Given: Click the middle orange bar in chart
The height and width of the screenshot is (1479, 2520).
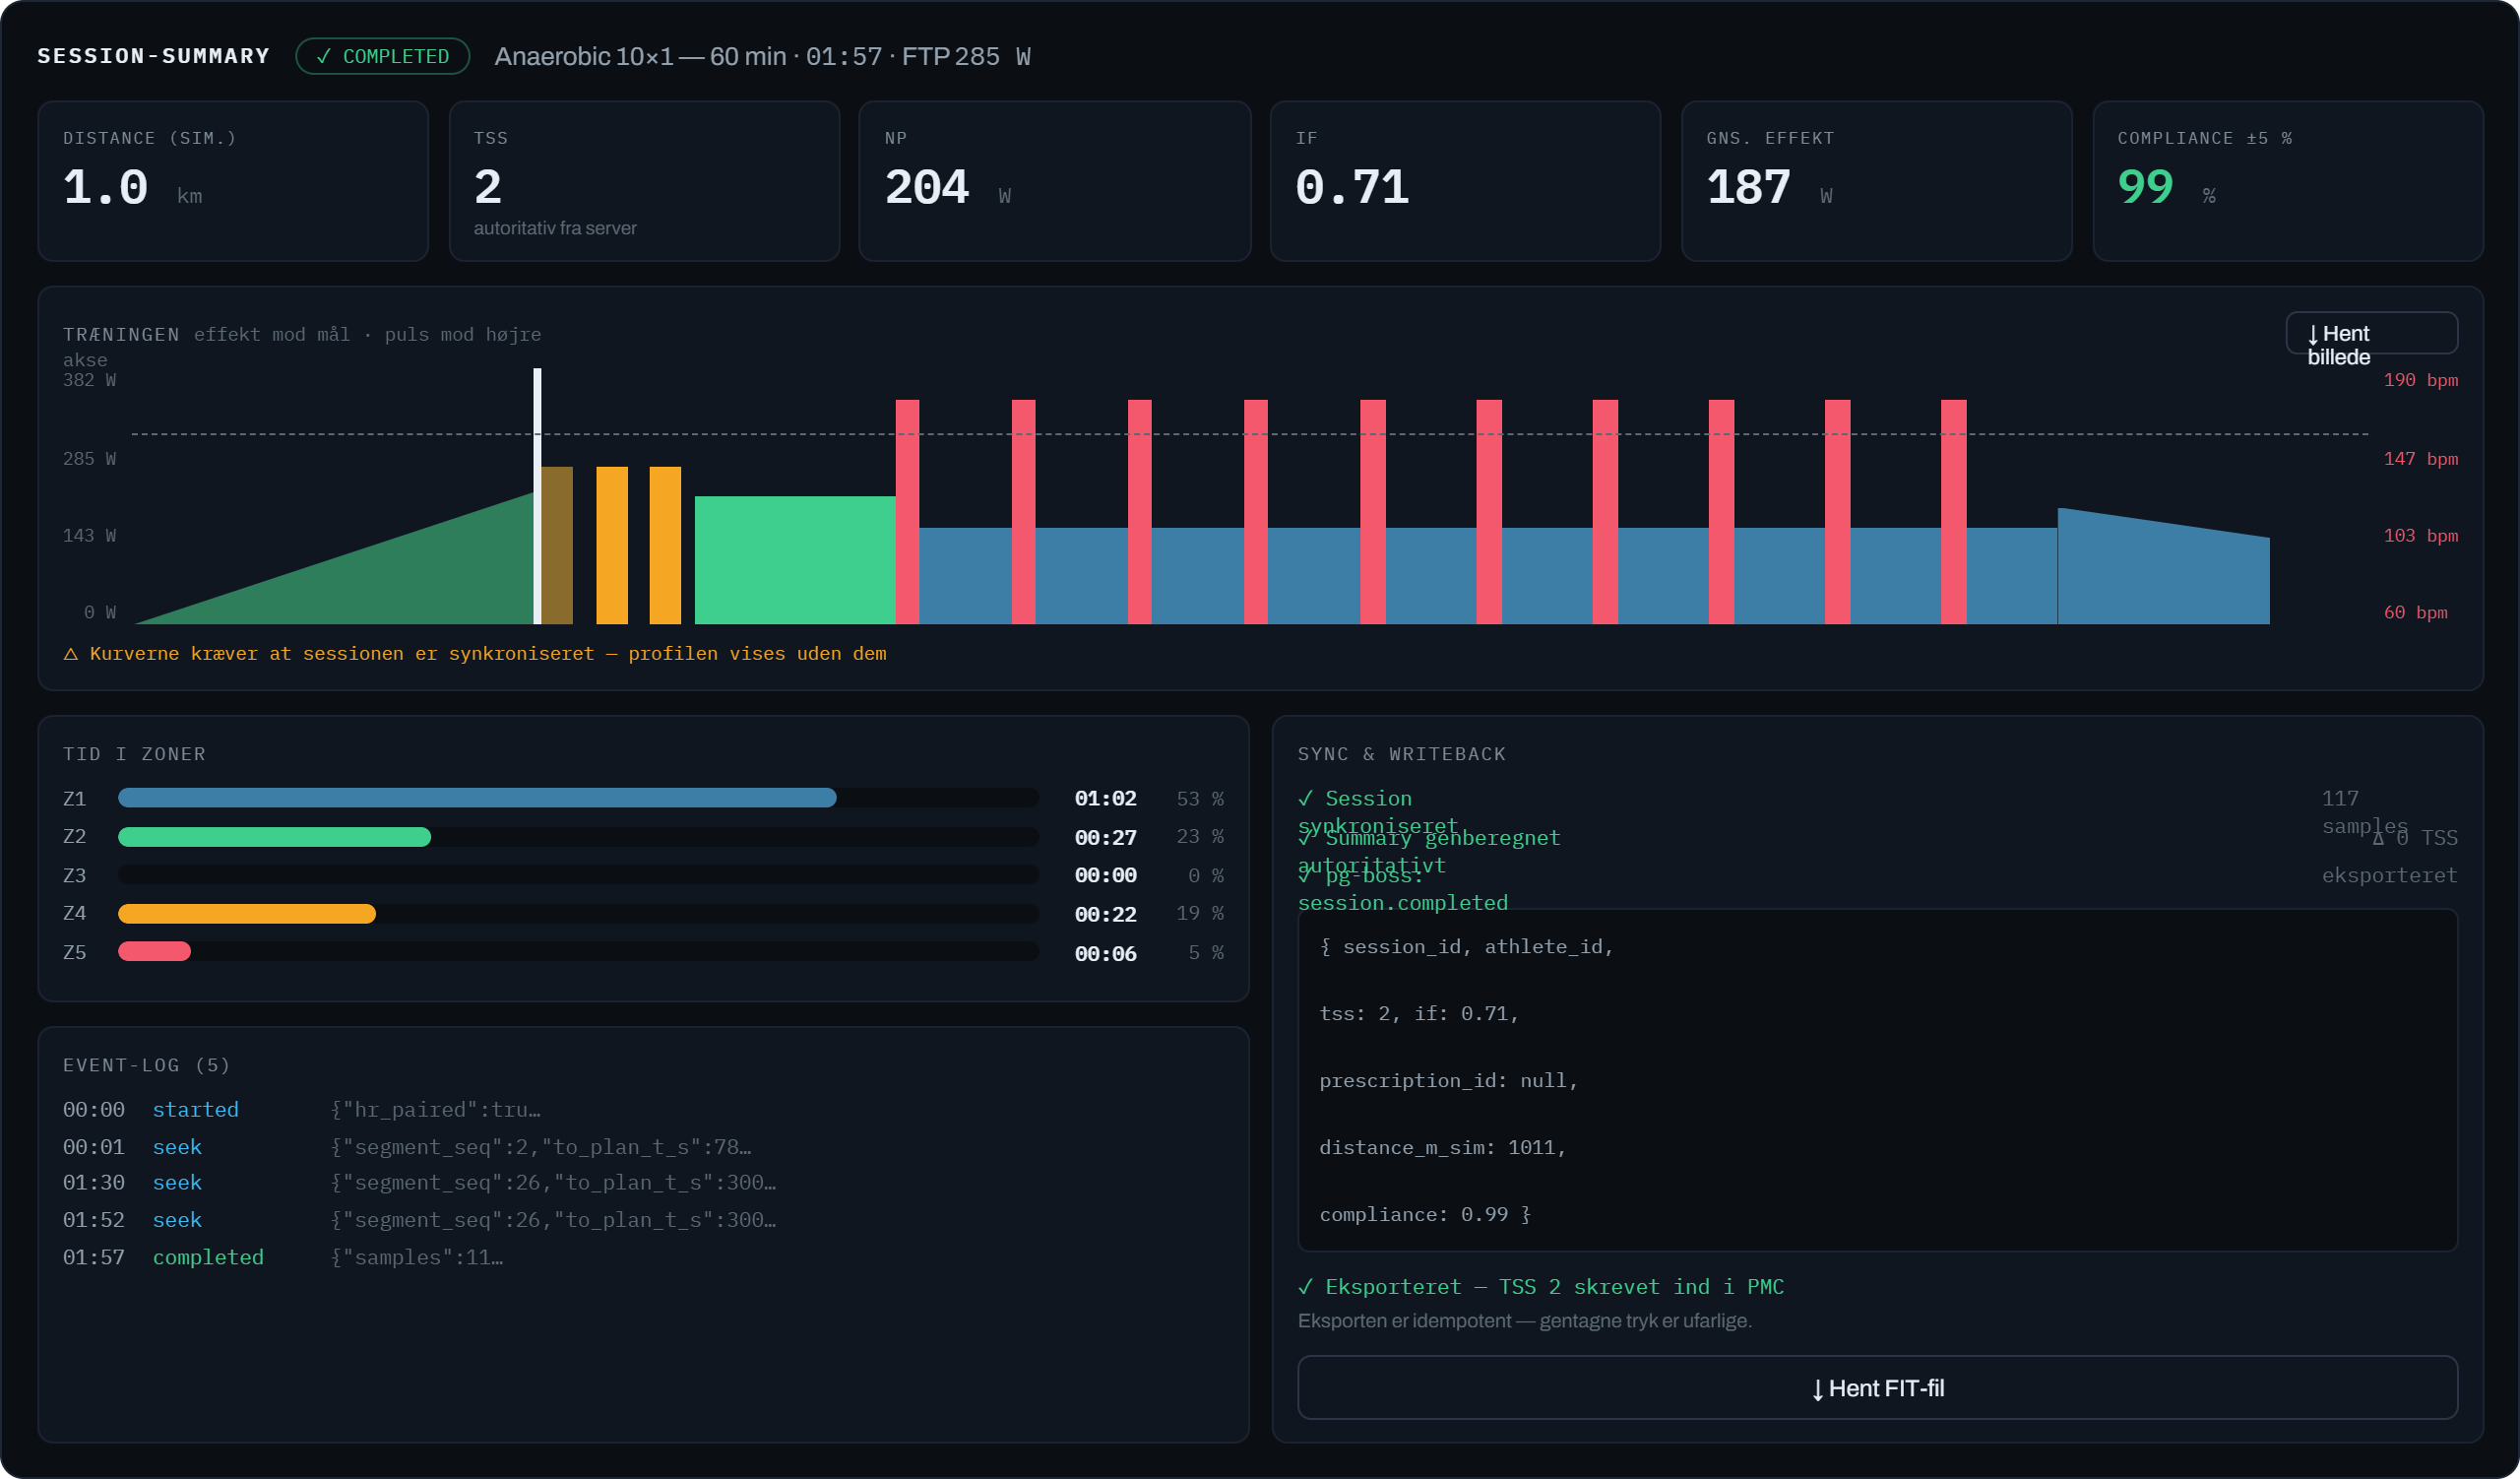Looking at the screenshot, I should [x=612, y=545].
